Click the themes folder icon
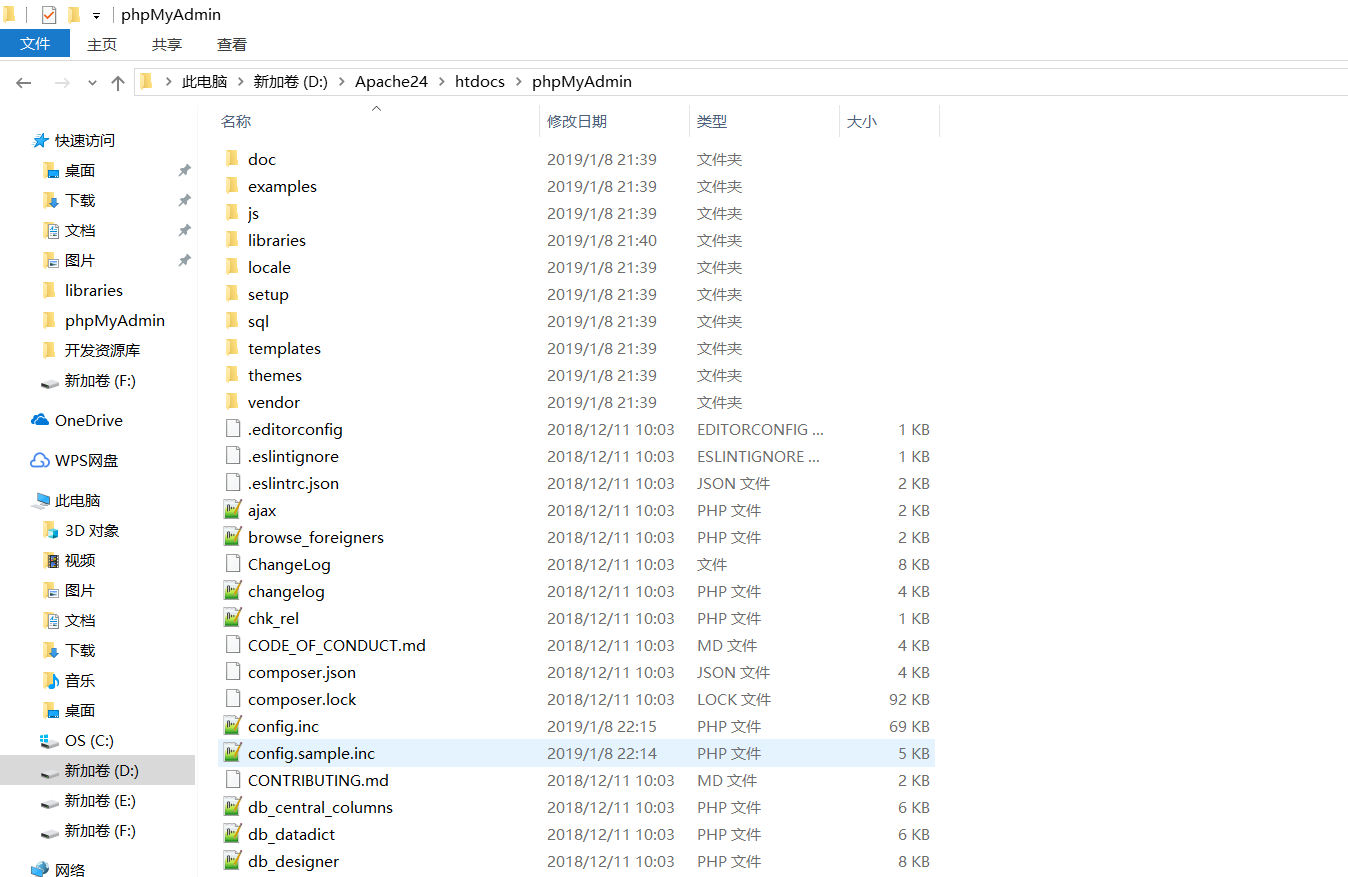Viewport: 1348px width, 877px height. 232,375
